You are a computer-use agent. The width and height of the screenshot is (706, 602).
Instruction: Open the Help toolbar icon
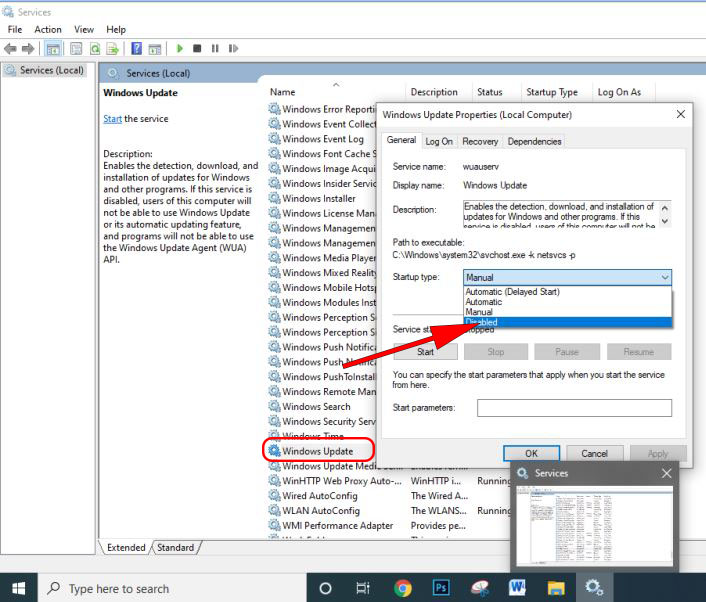[136, 48]
